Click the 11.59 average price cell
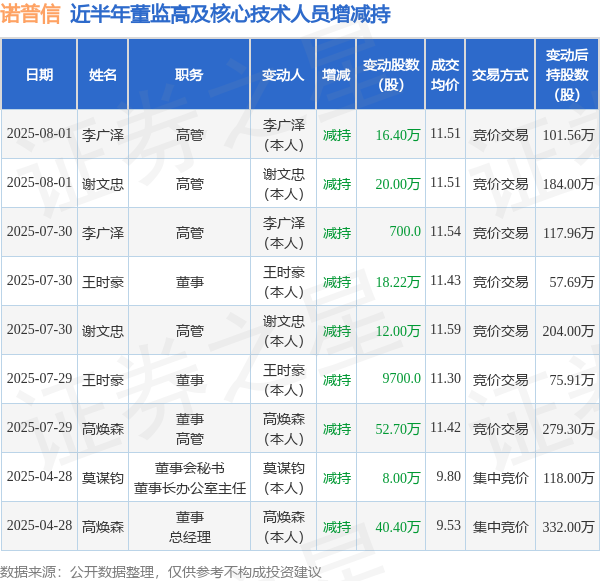 tap(445, 330)
